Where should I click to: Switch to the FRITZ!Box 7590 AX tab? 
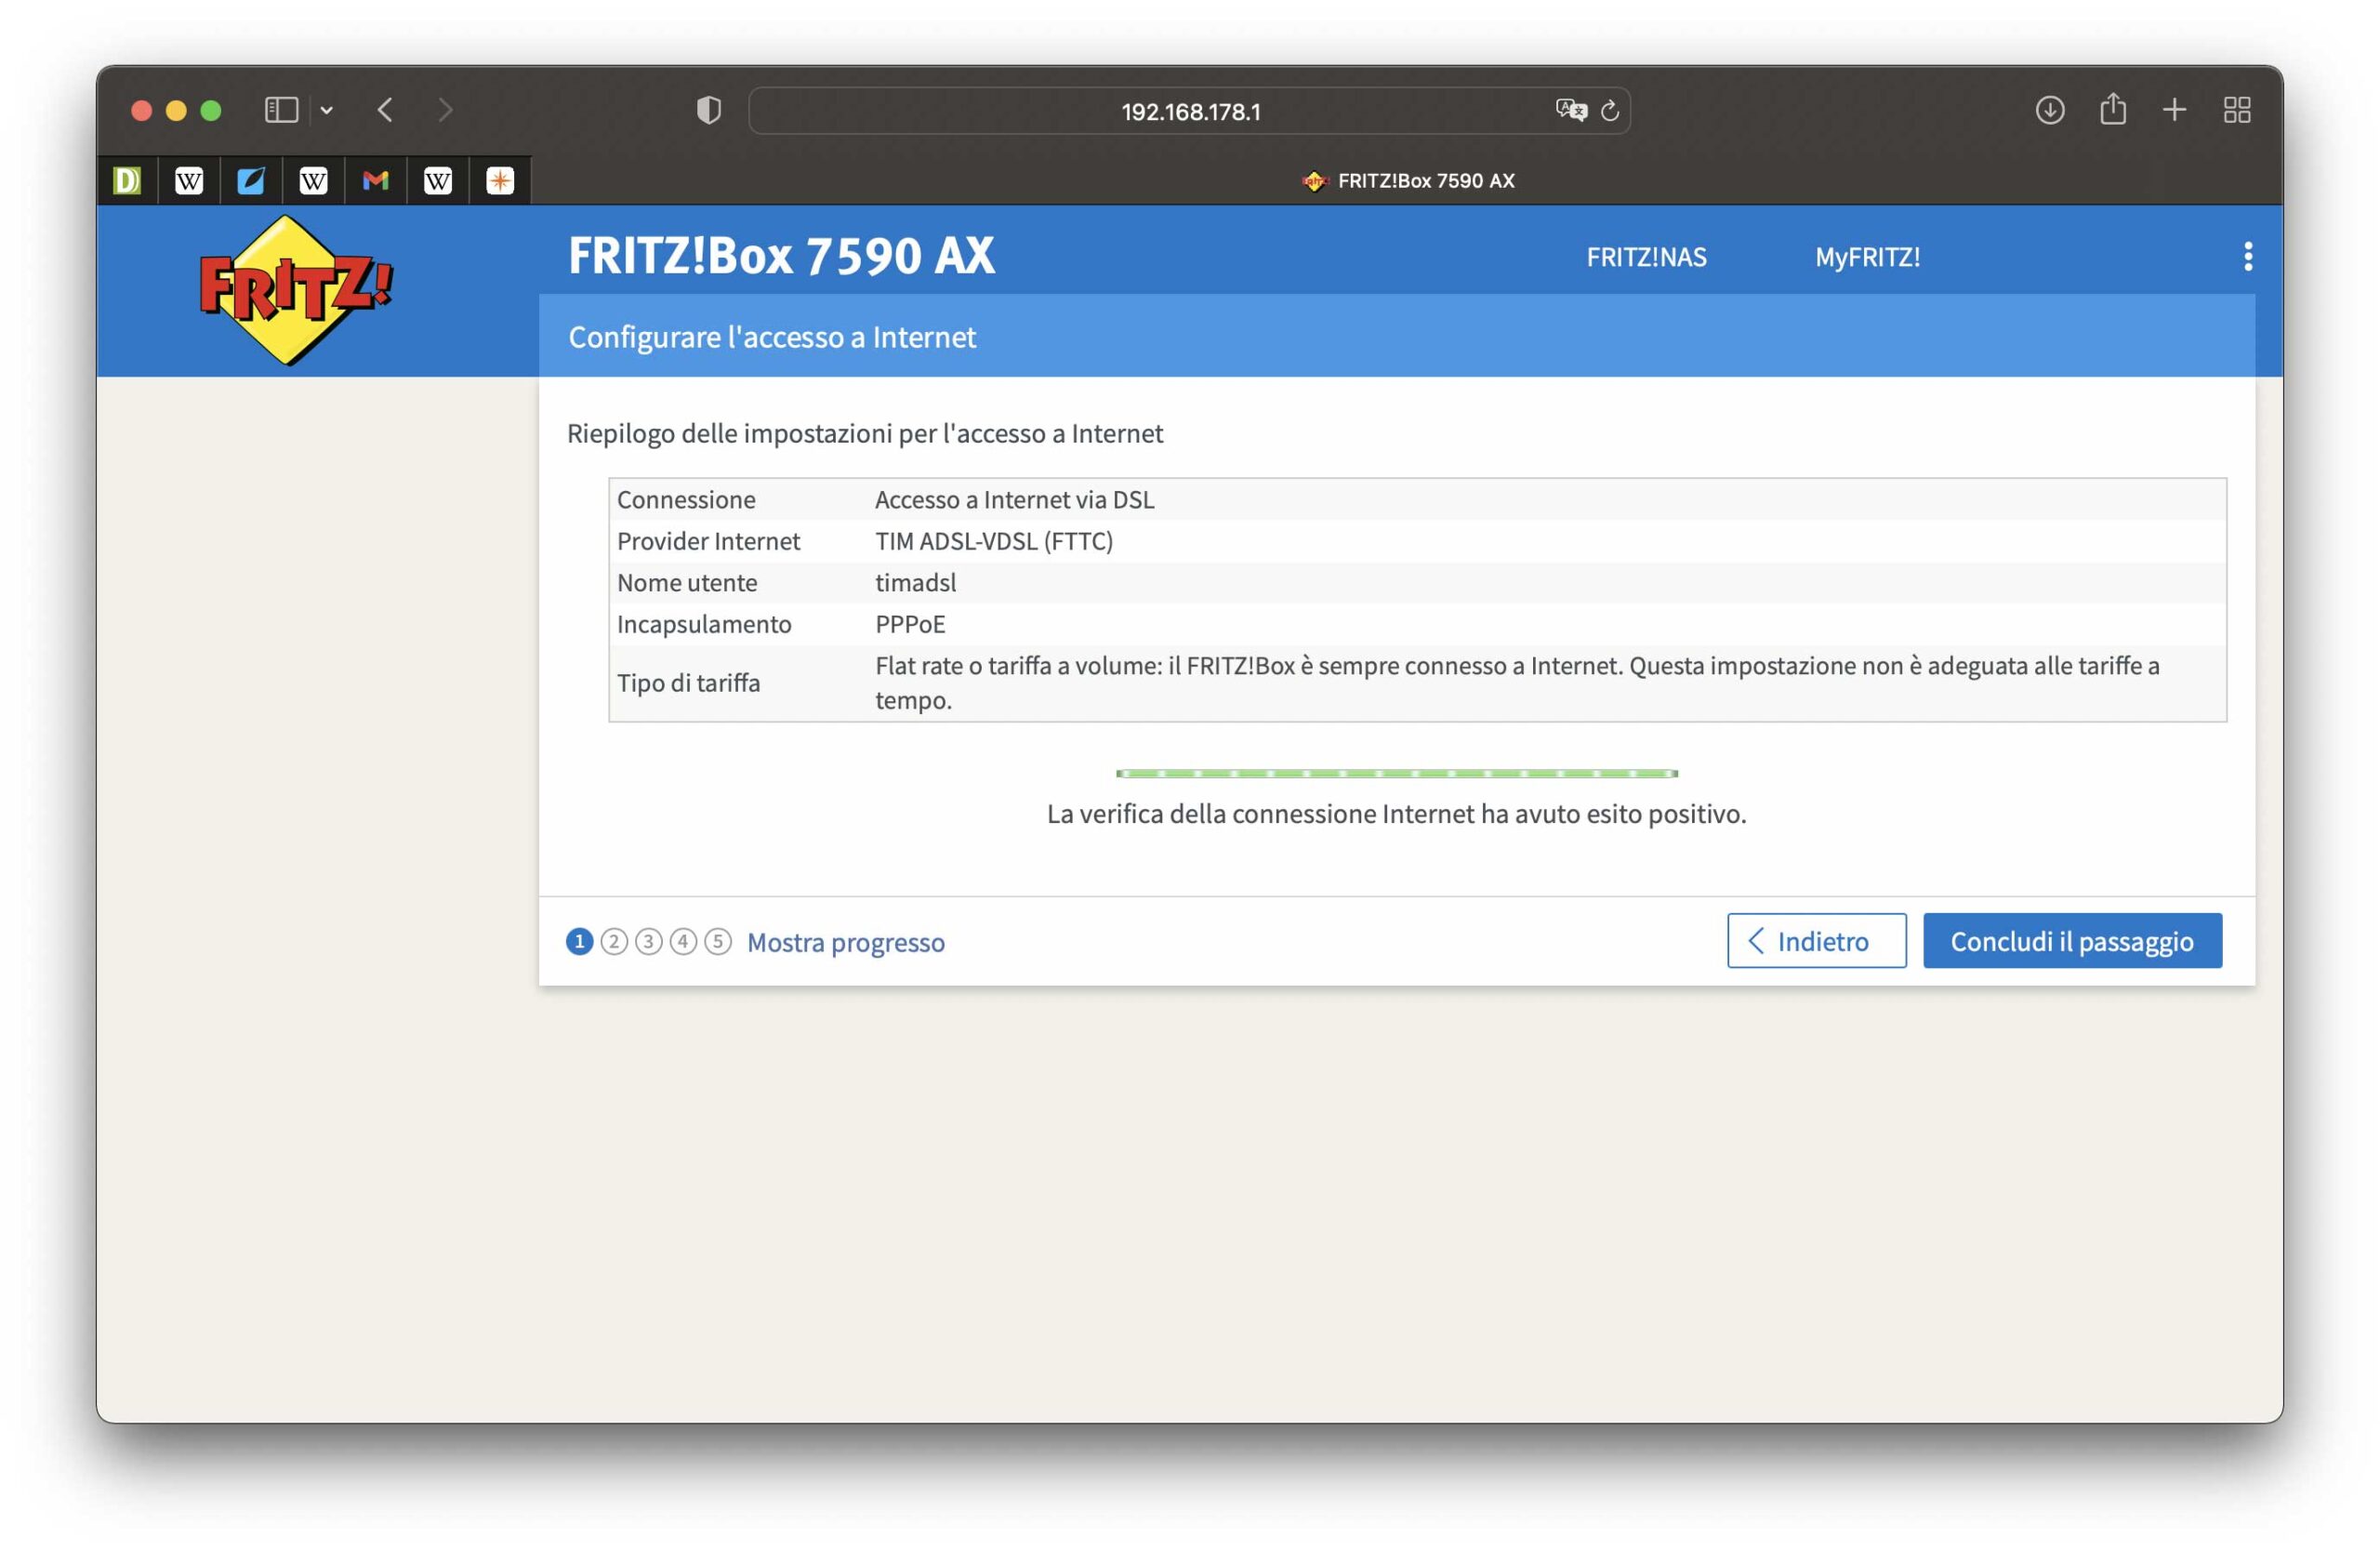tap(1407, 181)
